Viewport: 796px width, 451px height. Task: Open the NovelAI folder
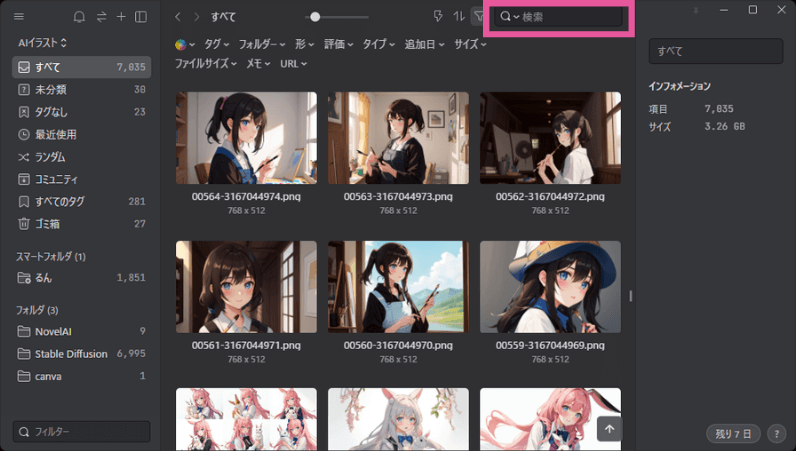81,332
